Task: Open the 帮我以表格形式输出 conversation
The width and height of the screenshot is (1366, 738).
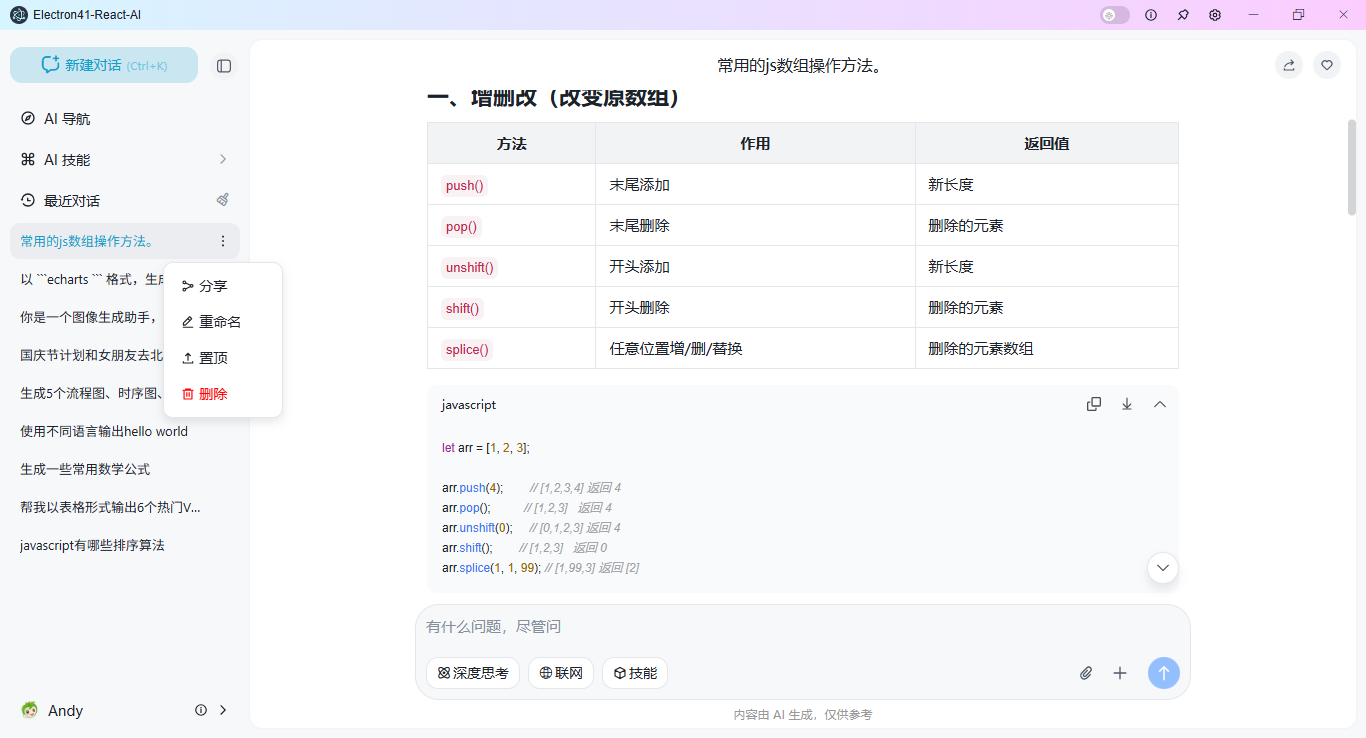Action: click(x=125, y=507)
